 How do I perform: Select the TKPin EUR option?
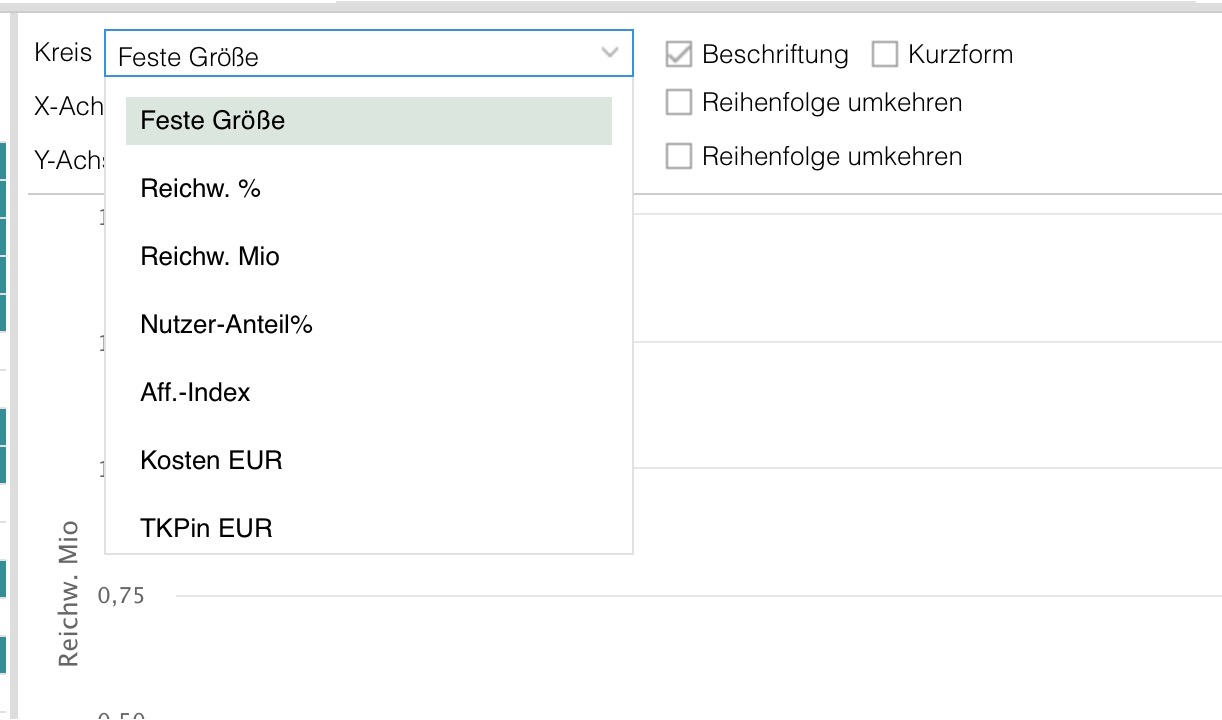click(204, 528)
